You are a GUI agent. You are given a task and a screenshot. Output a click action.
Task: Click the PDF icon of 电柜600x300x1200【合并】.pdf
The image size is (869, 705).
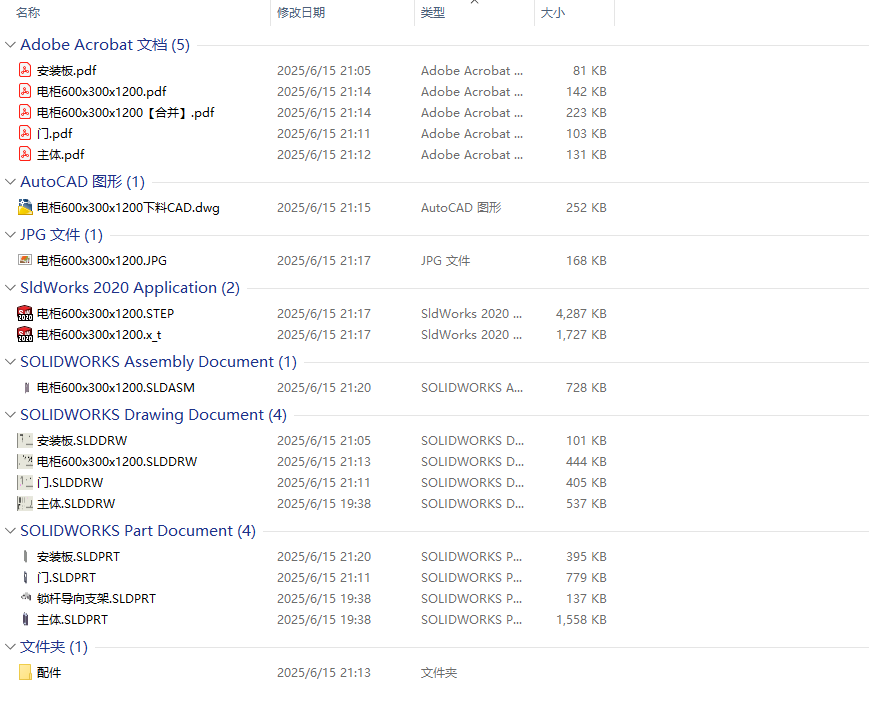pos(25,112)
